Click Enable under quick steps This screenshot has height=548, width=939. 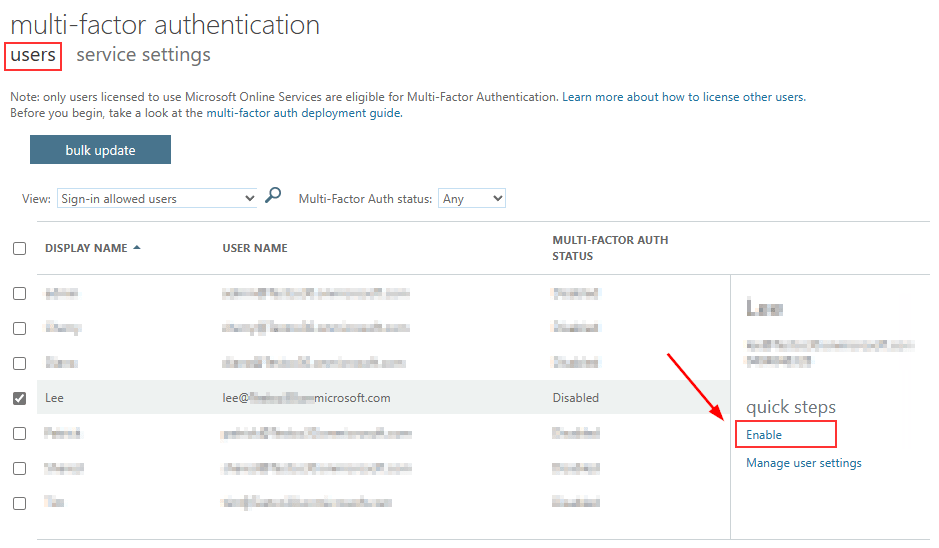click(x=764, y=435)
